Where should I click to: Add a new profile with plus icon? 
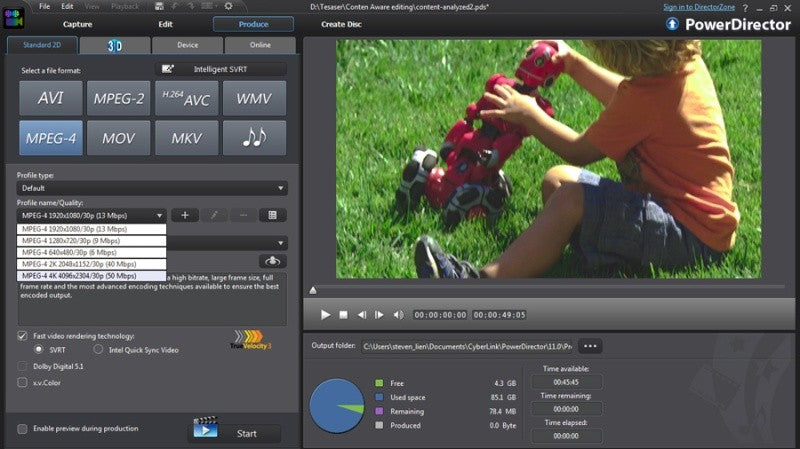coord(185,215)
